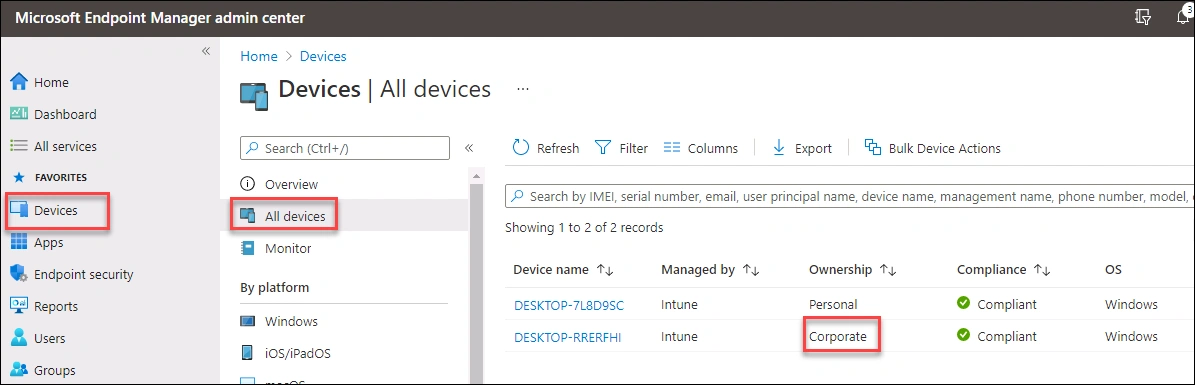The width and height of the screenshot is (1195, 385).
Task: Open the directory and subscription icon
Action: [1142, 18]
